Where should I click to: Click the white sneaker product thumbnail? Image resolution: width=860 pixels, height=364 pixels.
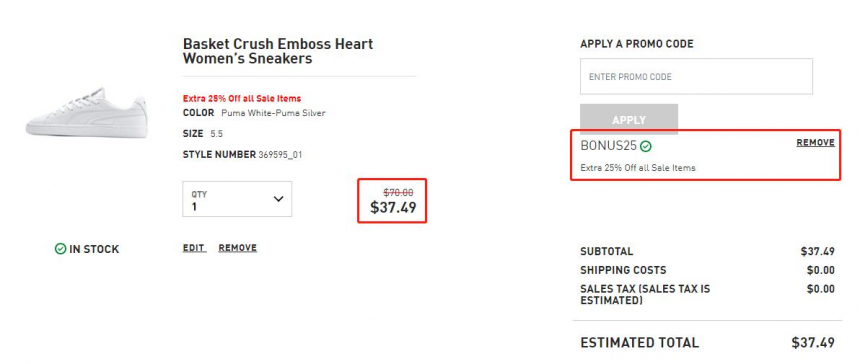[87, 112]
